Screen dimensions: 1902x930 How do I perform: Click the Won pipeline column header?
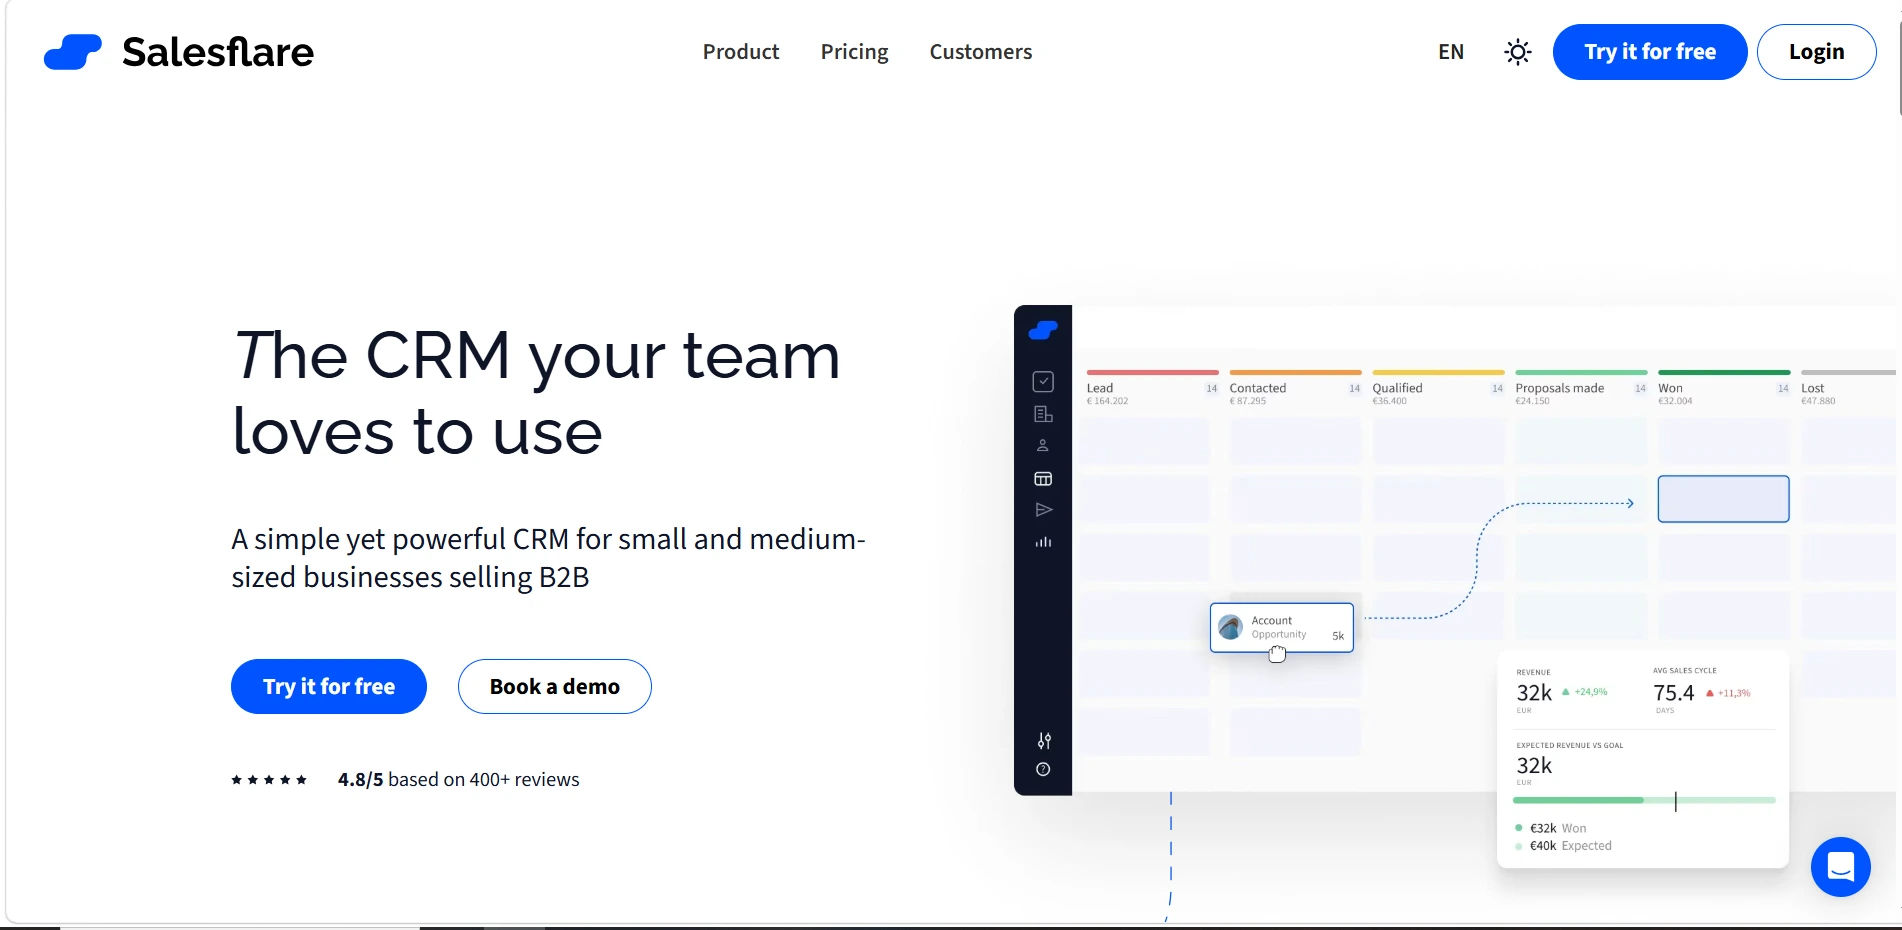1724,388
